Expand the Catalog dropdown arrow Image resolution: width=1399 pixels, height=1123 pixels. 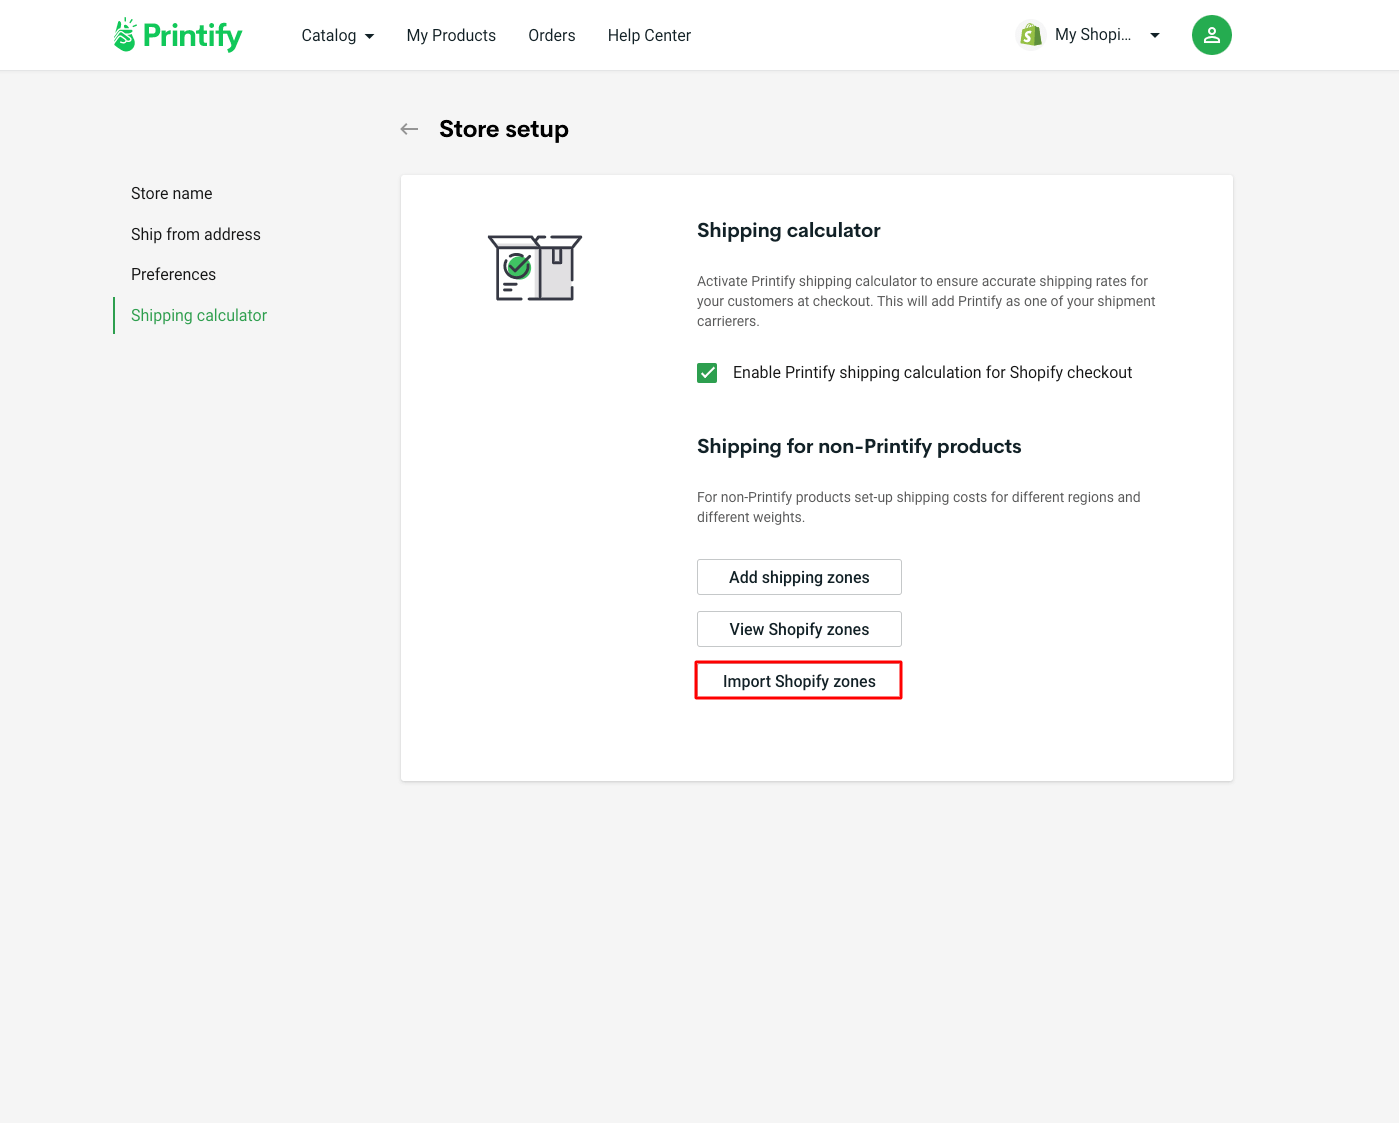pos(369,36)
